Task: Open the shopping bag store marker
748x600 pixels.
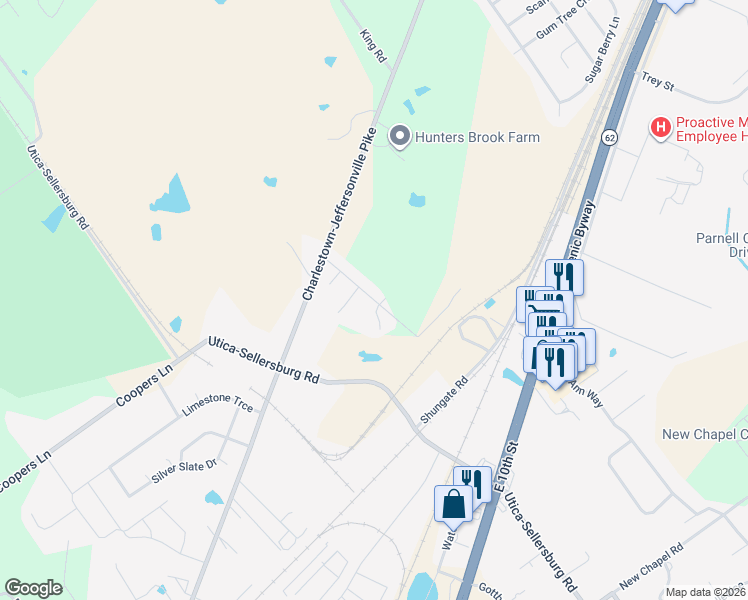Action: pos(453,506)
